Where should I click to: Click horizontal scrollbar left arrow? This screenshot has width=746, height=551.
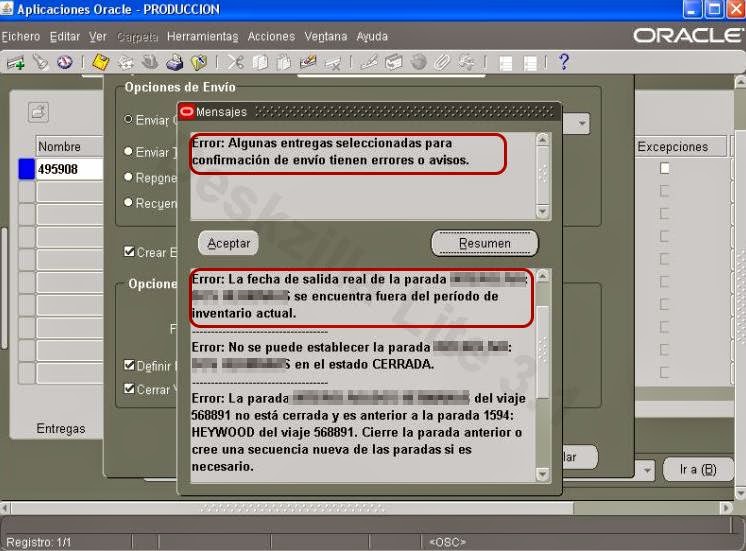(5, 508)
